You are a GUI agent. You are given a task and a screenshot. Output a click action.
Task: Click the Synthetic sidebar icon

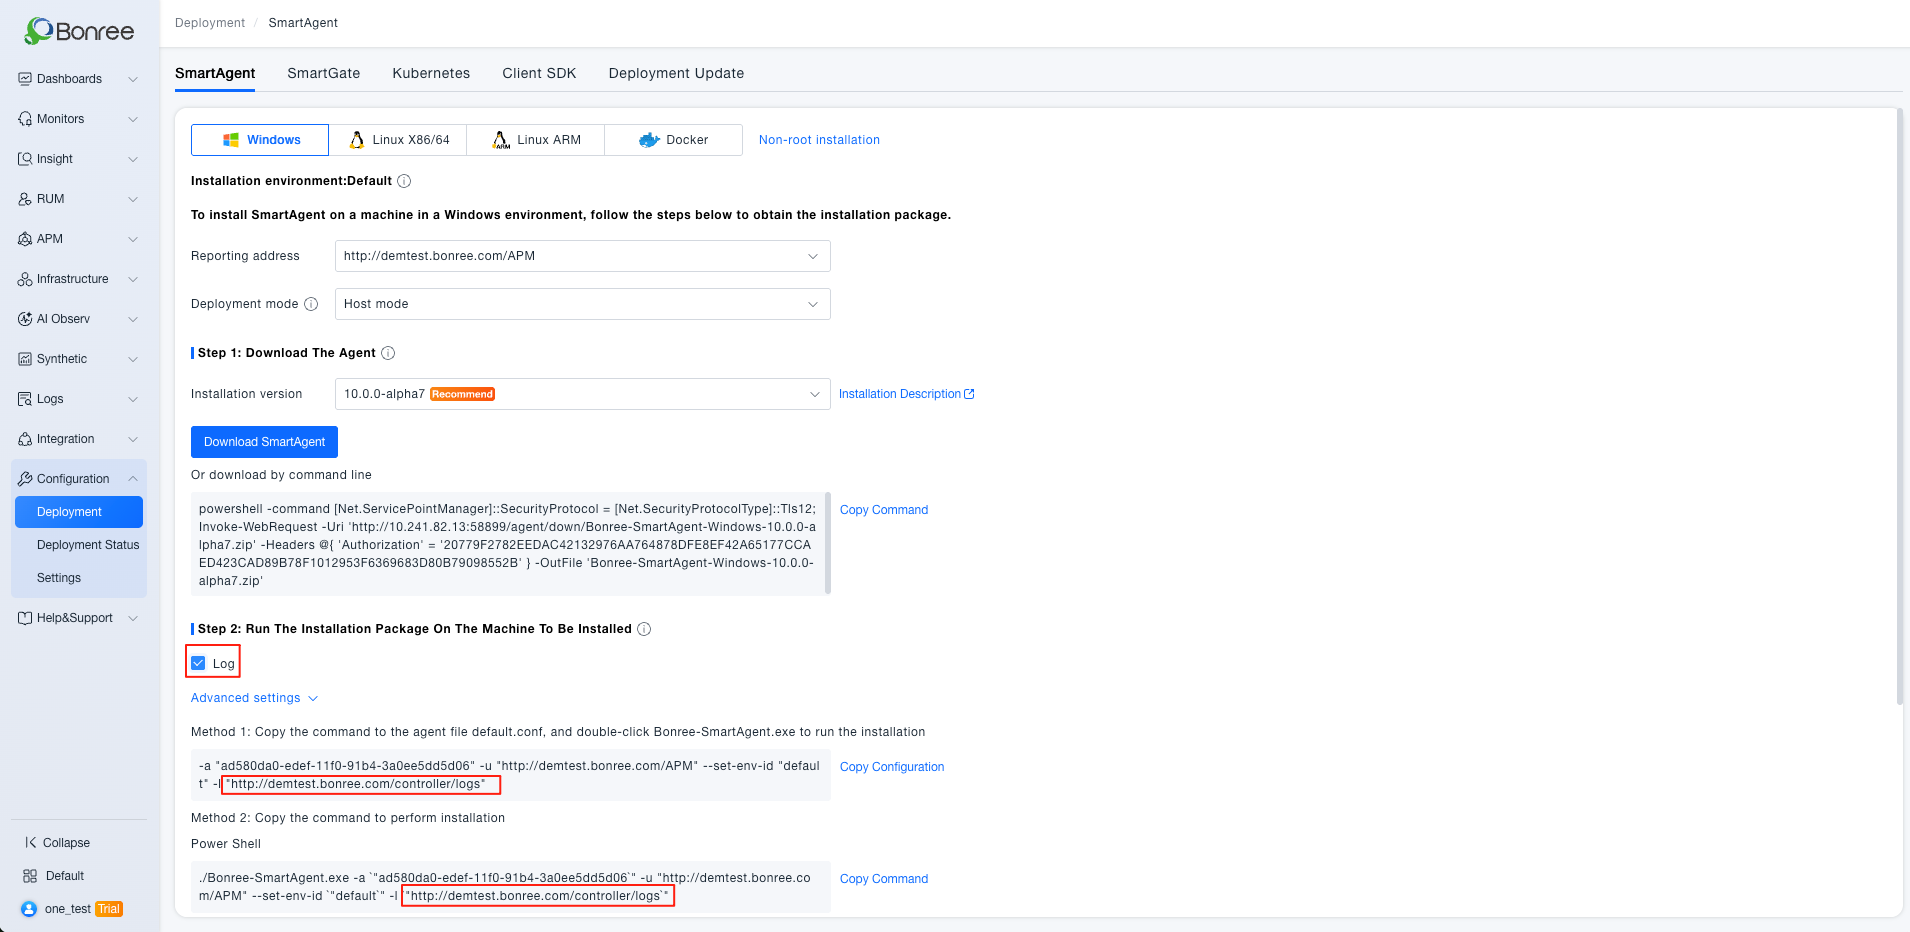25,359
